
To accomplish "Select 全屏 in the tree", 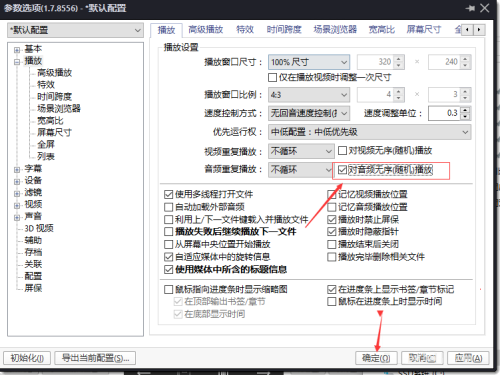I will coord(46,145).
